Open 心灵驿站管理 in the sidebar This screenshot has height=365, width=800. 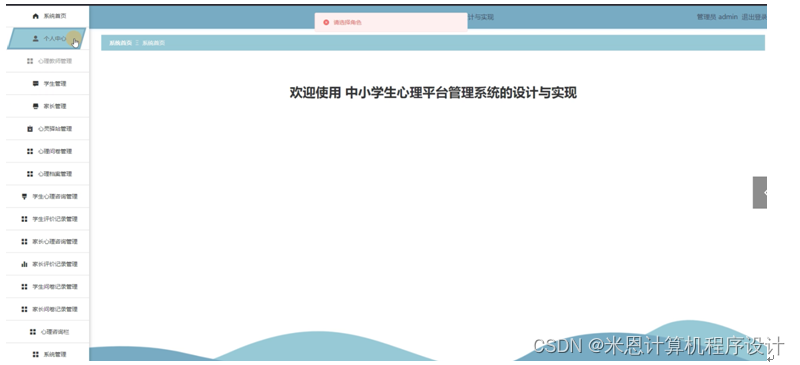click(x=48, y=129)
